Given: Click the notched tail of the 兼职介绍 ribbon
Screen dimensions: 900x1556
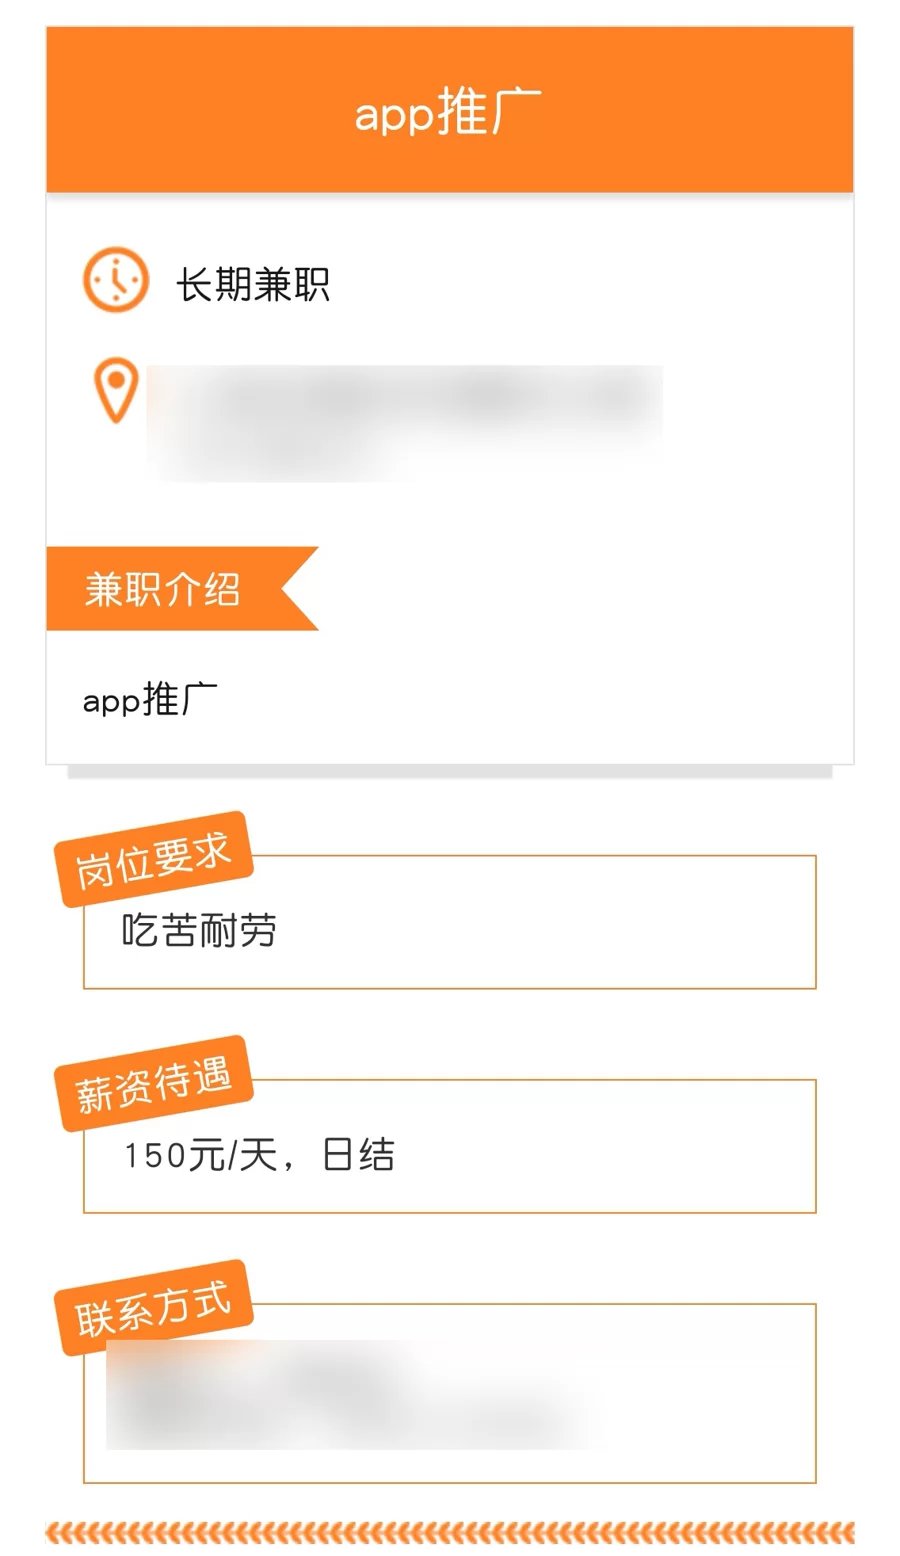Looking at the screenshot, I should click(x=298, y=589).
